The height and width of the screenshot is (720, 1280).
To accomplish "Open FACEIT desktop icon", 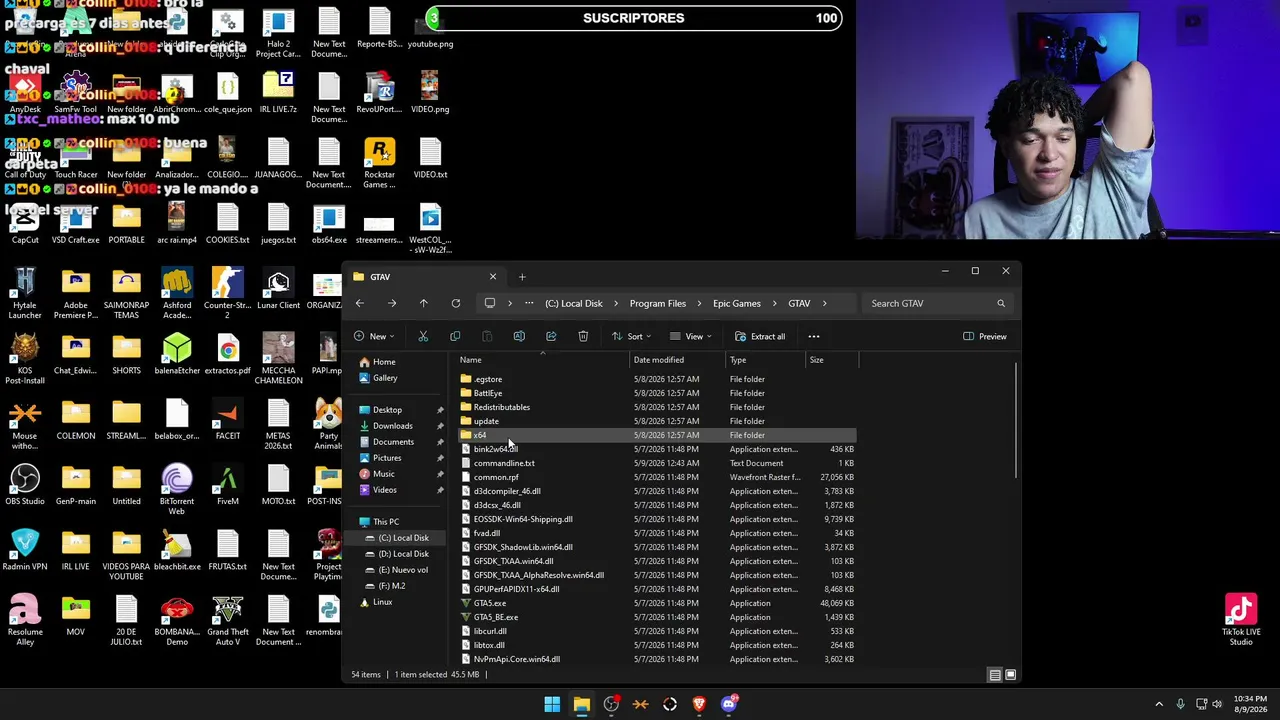I will 228,420.
